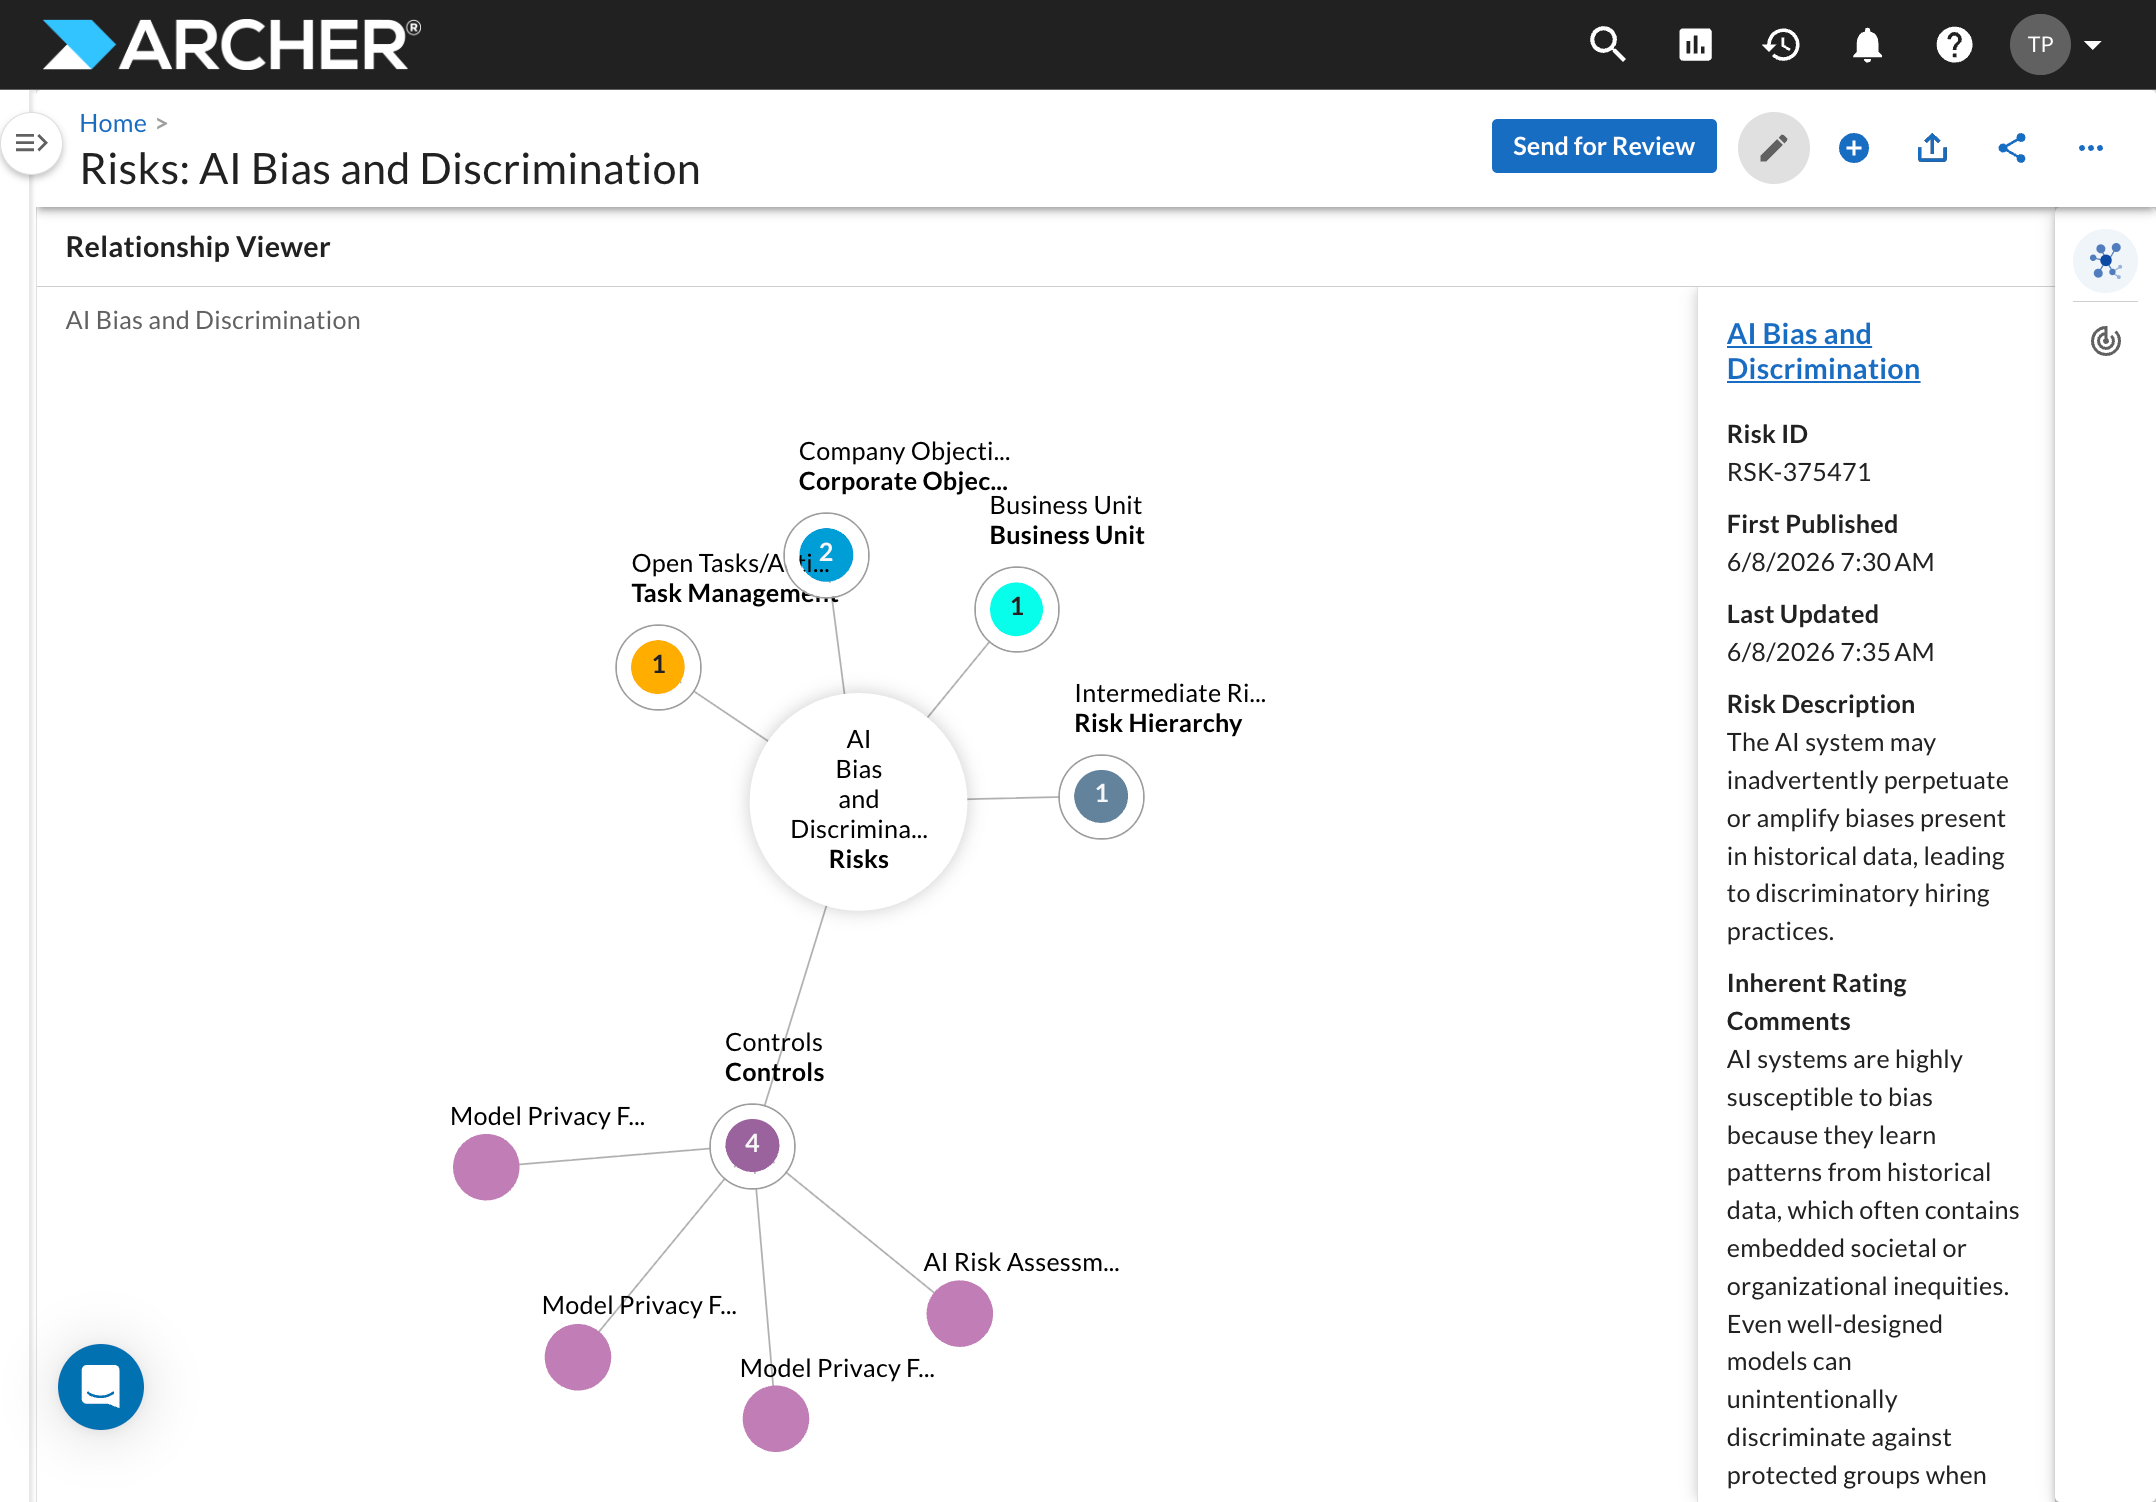The image size is (2156, 1502).
Task: Open the reports chart icon
Action: 1695,45
